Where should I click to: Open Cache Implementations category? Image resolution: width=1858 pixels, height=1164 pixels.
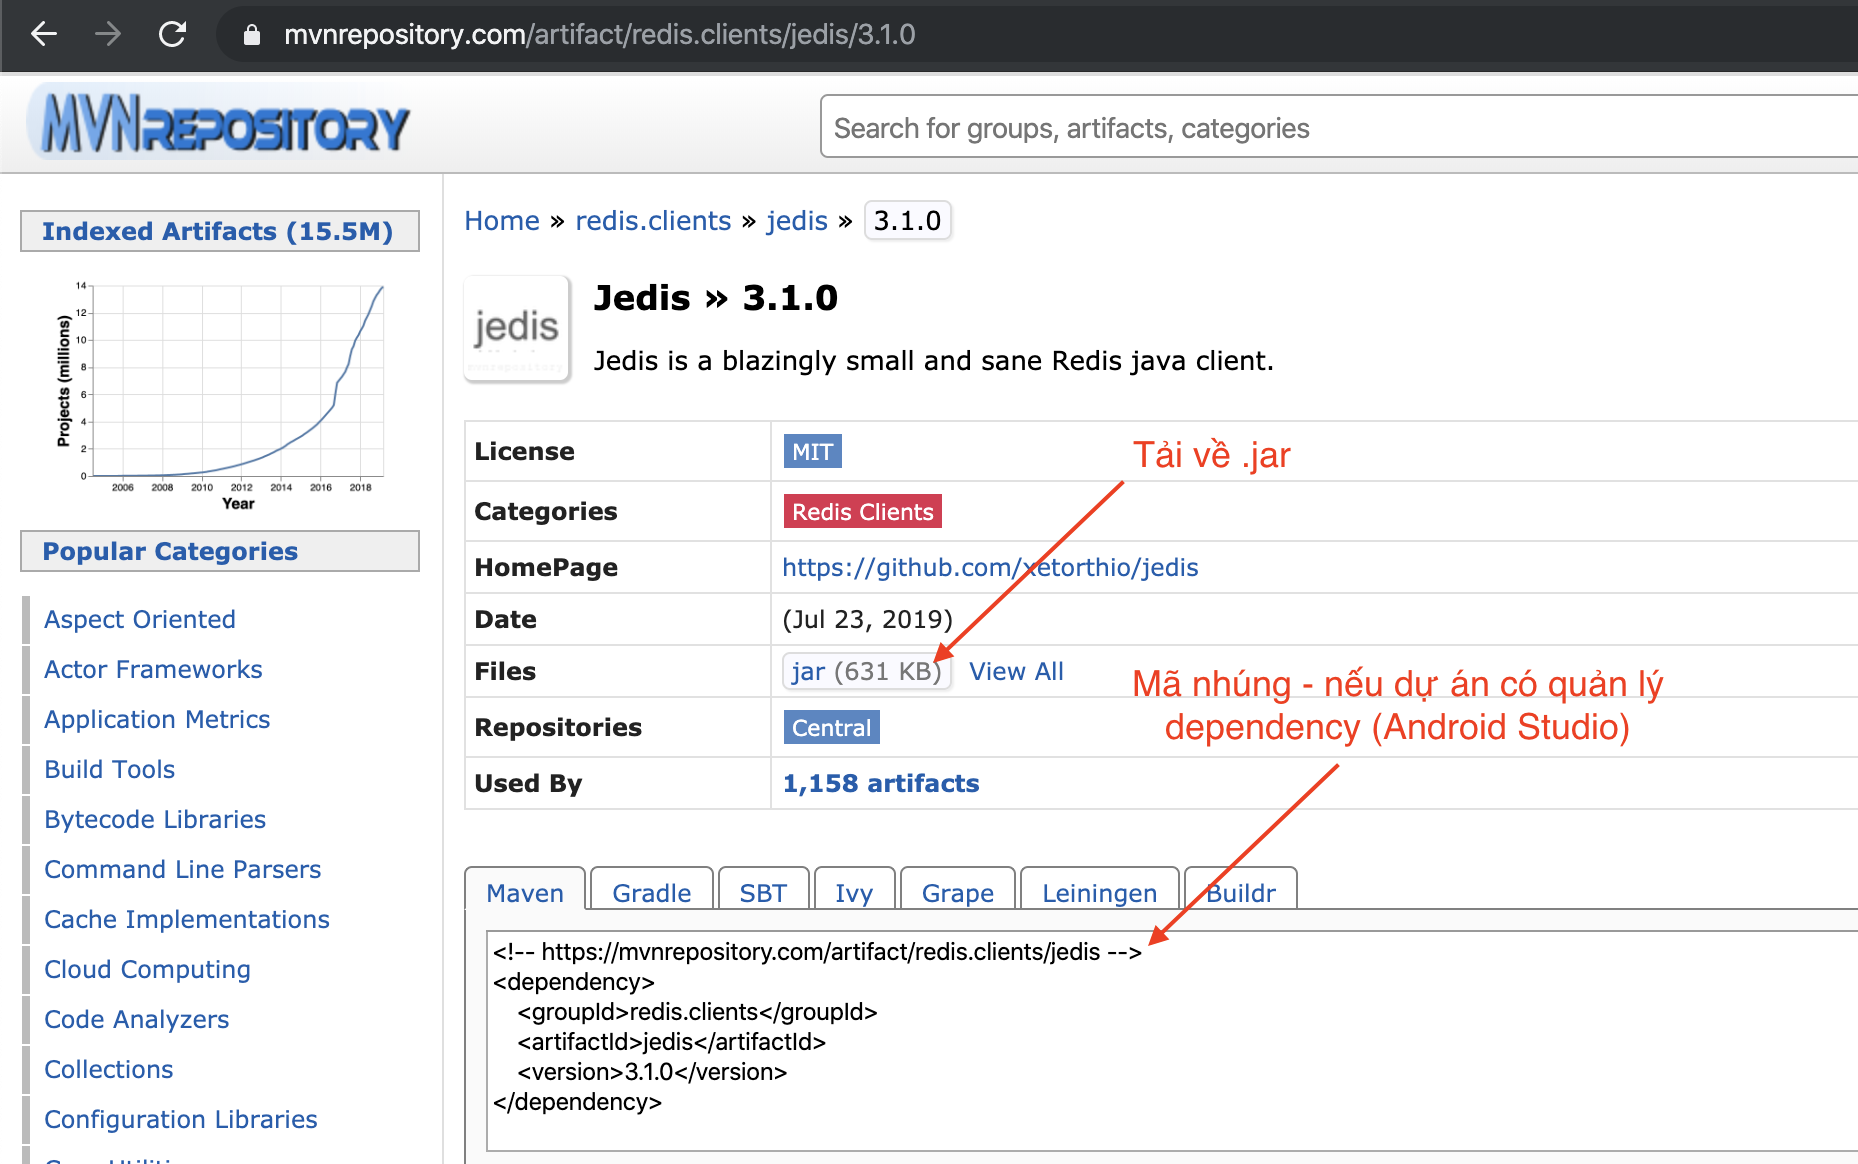tap(187, 920)
